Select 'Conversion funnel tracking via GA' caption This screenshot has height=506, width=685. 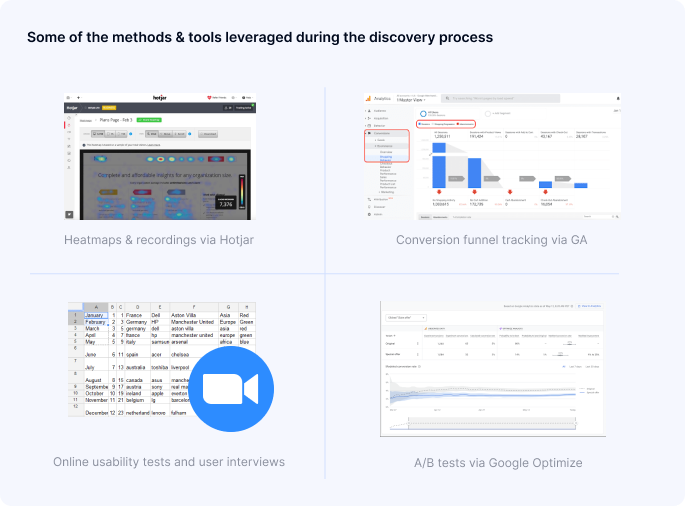(491, 240)
